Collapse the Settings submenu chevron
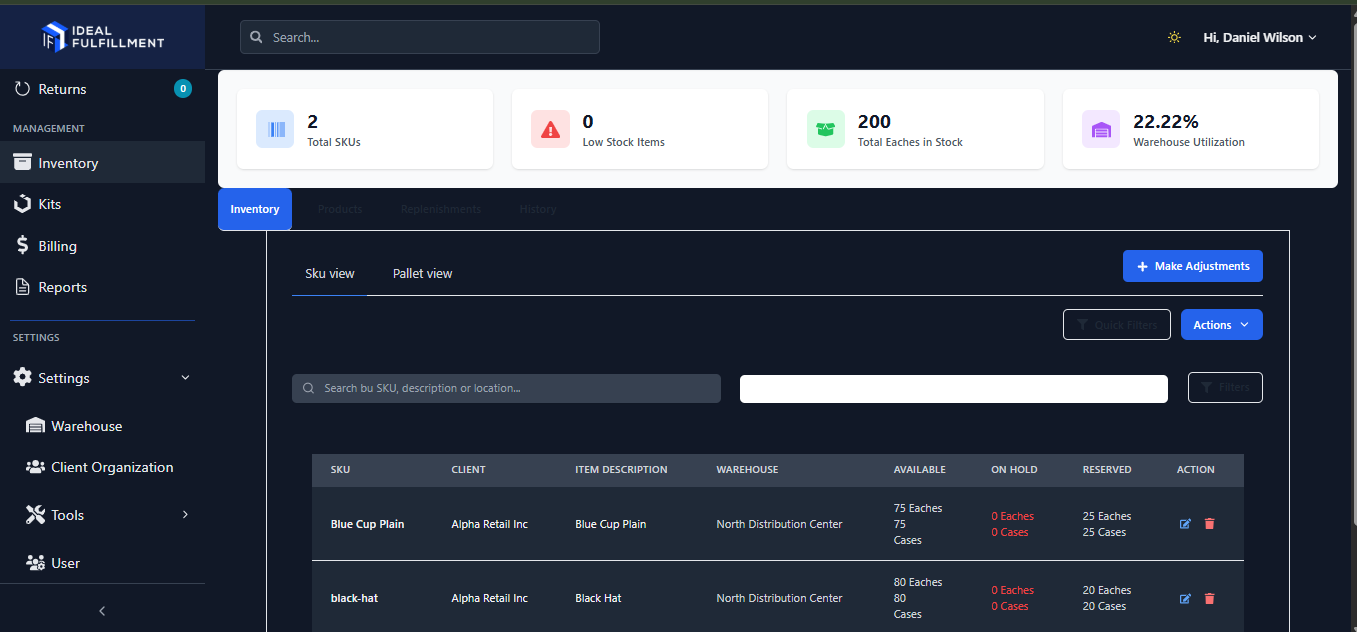The image size is (1357, 632). coord(185,378)
